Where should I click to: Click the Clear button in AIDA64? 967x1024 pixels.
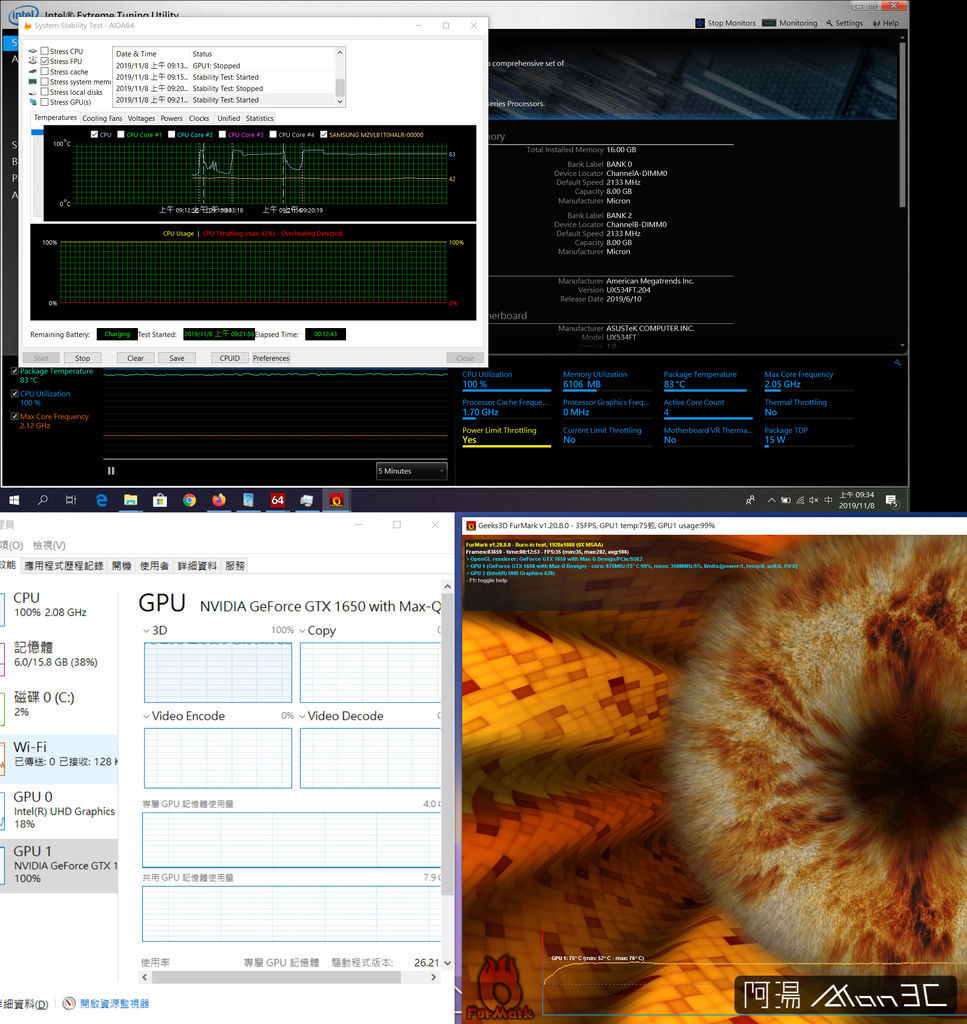coord(135,358)
